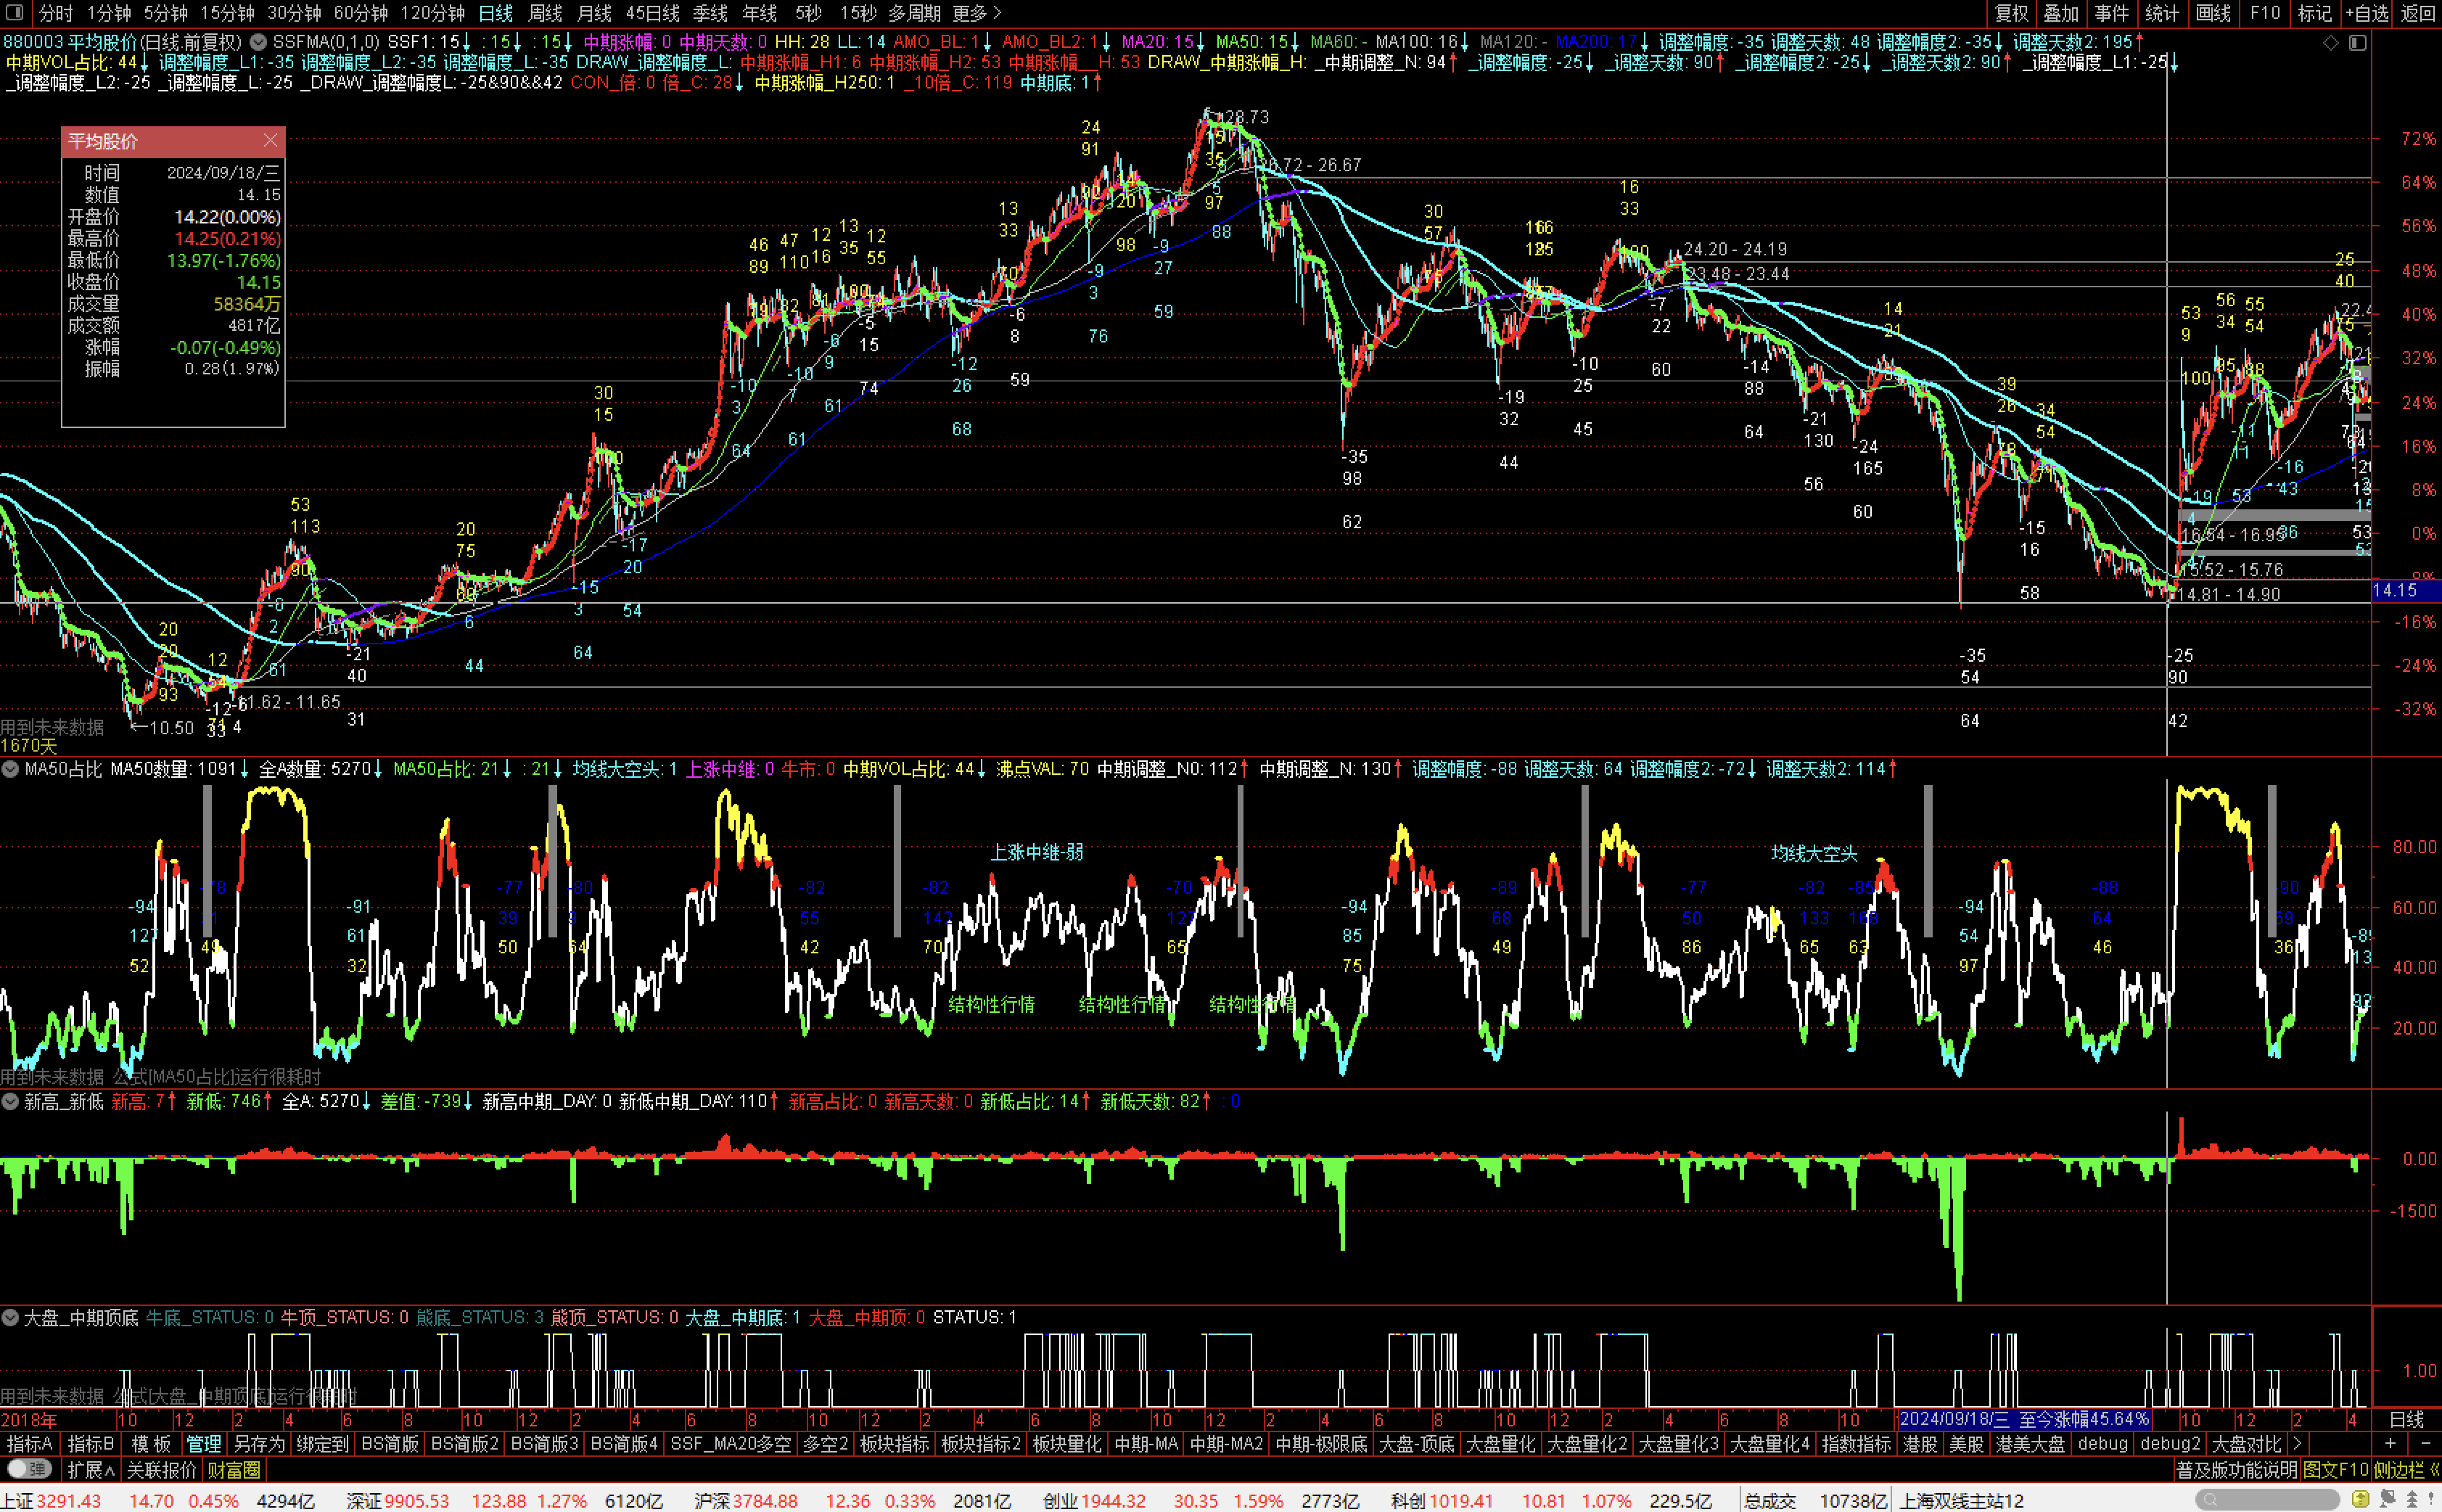Toggle the side panel icon beside the diamond

(2357, 43)
